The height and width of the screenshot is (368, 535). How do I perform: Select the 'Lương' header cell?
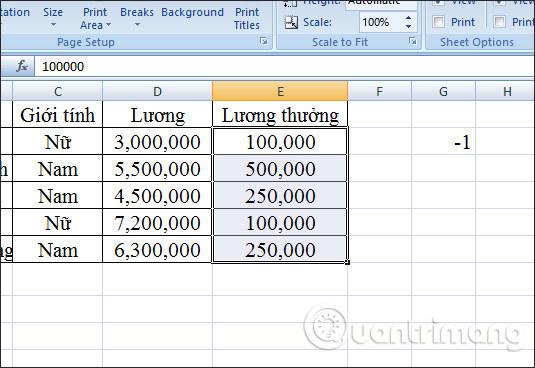[157, 115]
